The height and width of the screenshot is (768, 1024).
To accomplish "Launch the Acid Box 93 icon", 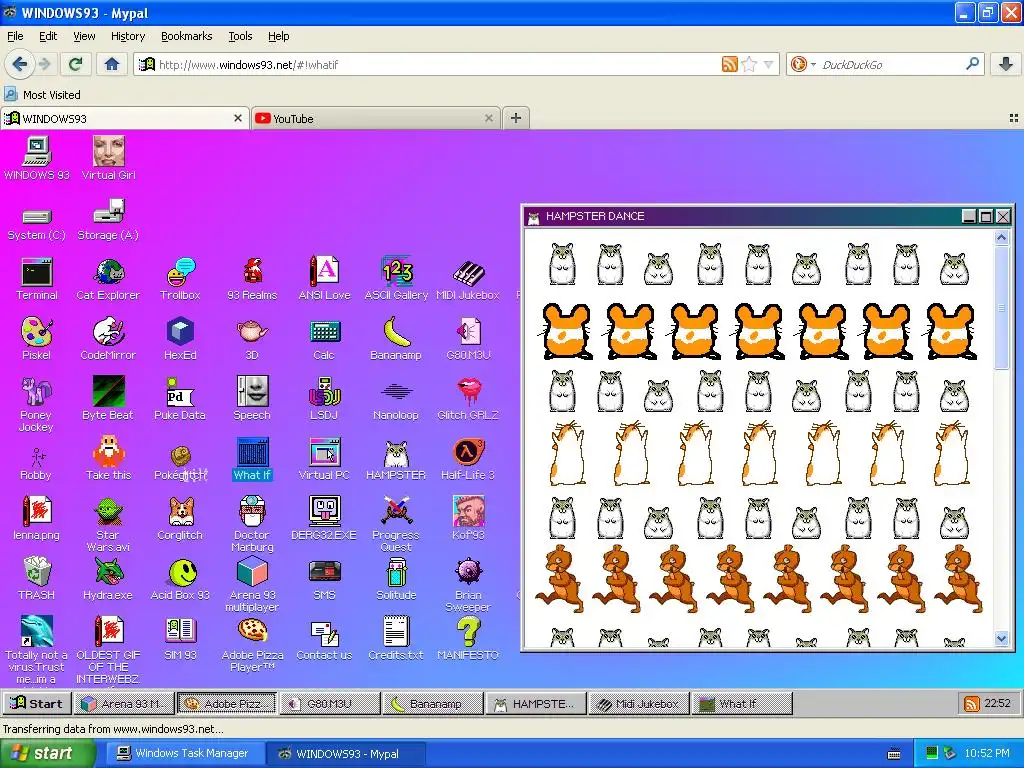I will (180, 579).
